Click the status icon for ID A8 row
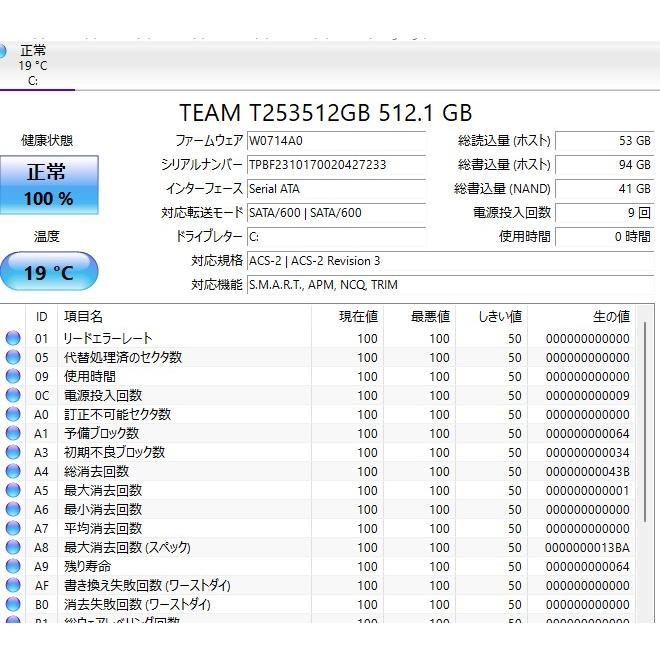 [x=13, y=547]
